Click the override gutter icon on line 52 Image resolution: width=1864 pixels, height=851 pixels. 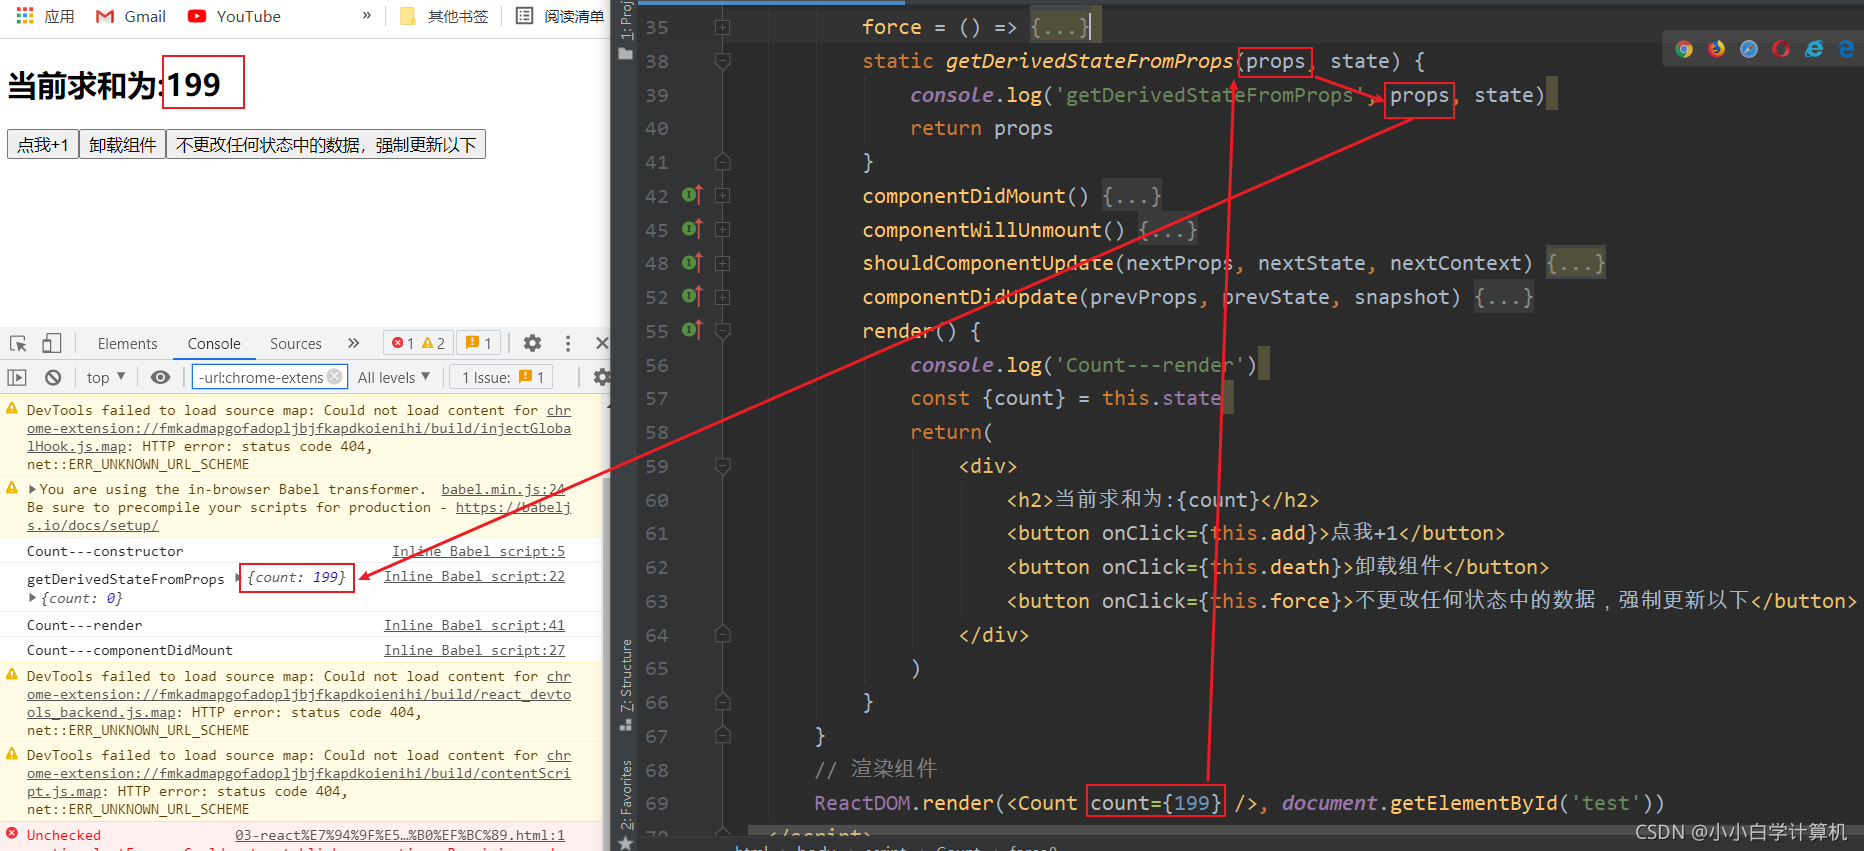point(691,296)
